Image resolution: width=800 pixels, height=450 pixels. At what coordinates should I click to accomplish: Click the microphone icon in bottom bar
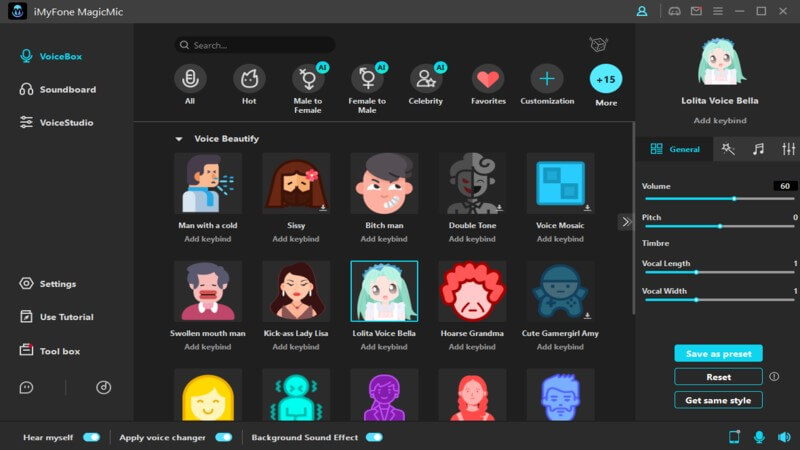(x=759, y=437)
